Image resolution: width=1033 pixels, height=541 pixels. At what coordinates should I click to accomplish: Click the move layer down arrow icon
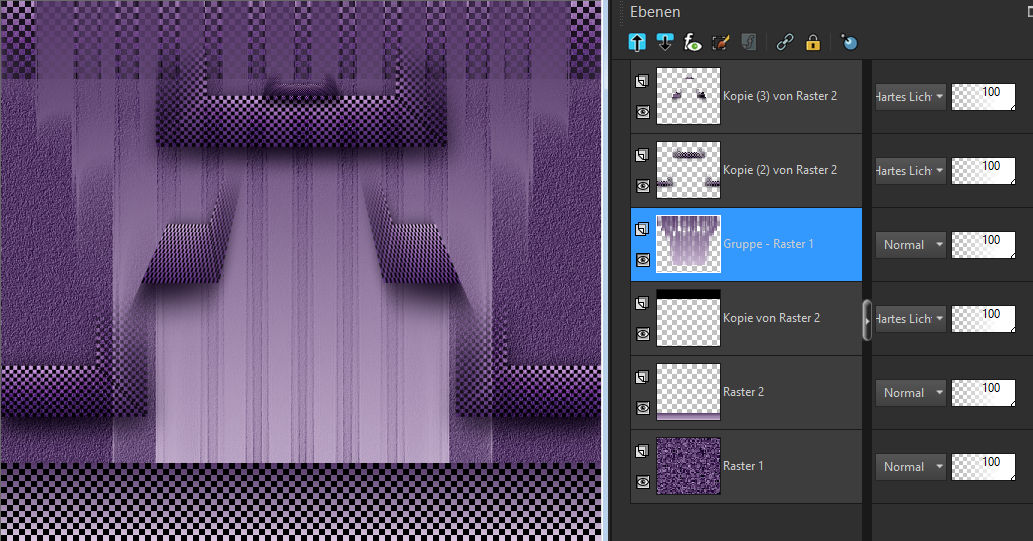(x=665, y=42)
